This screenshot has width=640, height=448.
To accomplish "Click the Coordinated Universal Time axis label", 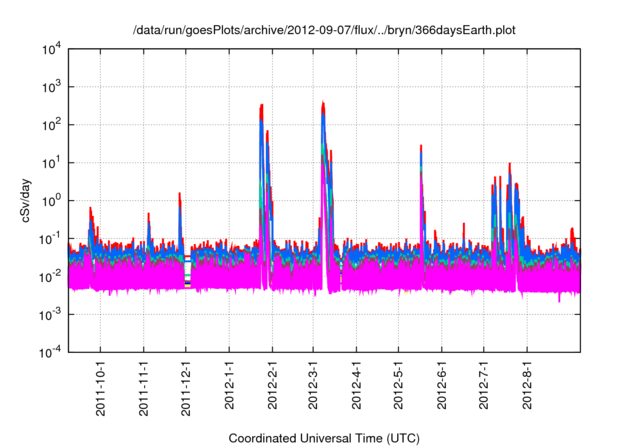I will point(325,438).
